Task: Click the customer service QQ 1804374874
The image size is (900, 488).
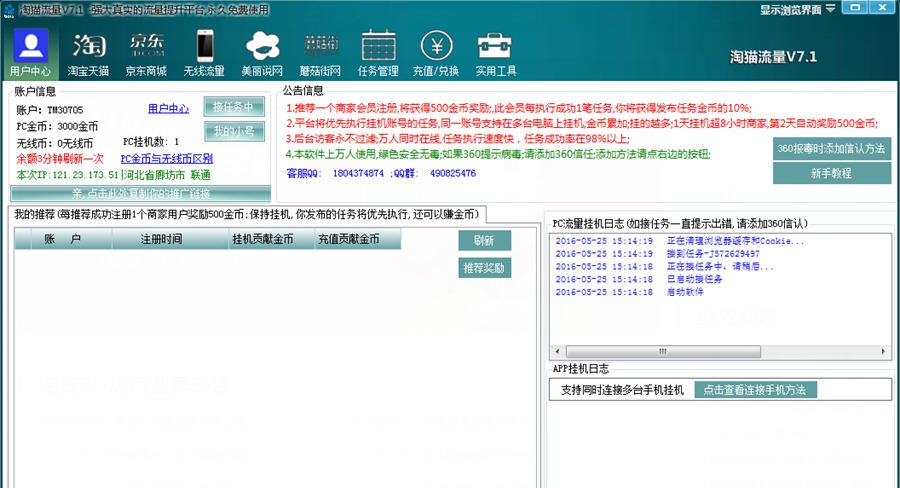Action: click(358, 173)
